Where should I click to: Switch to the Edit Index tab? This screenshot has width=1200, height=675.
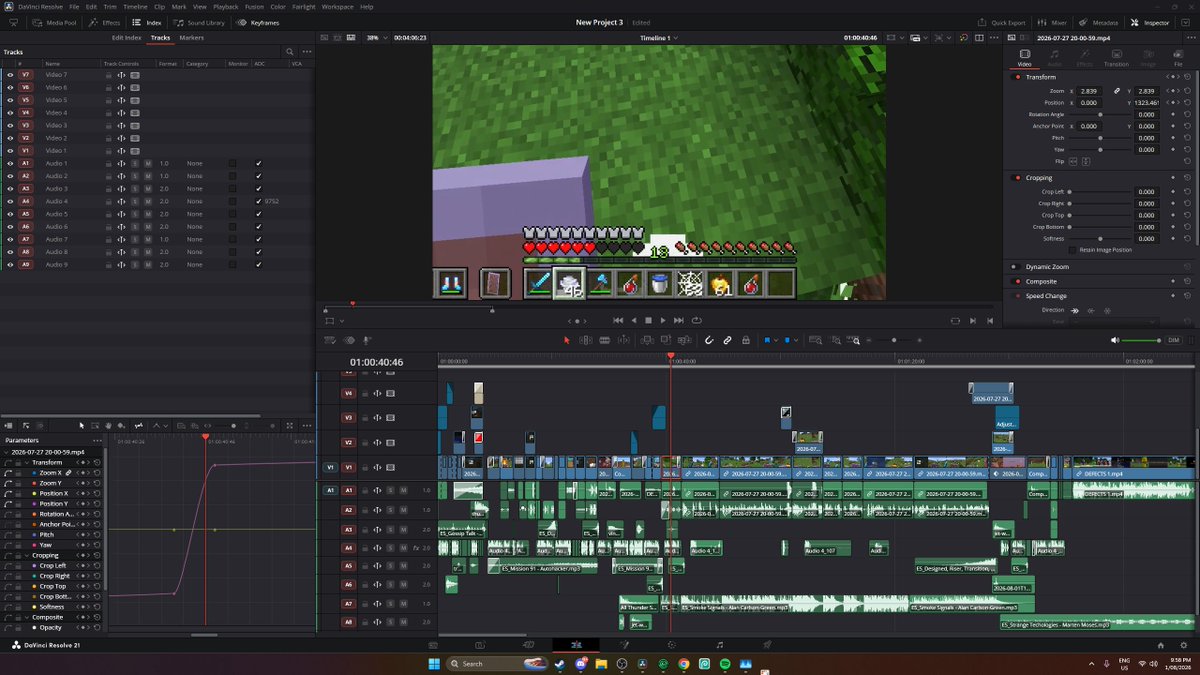pyautogui.click(x=126, y=37)
